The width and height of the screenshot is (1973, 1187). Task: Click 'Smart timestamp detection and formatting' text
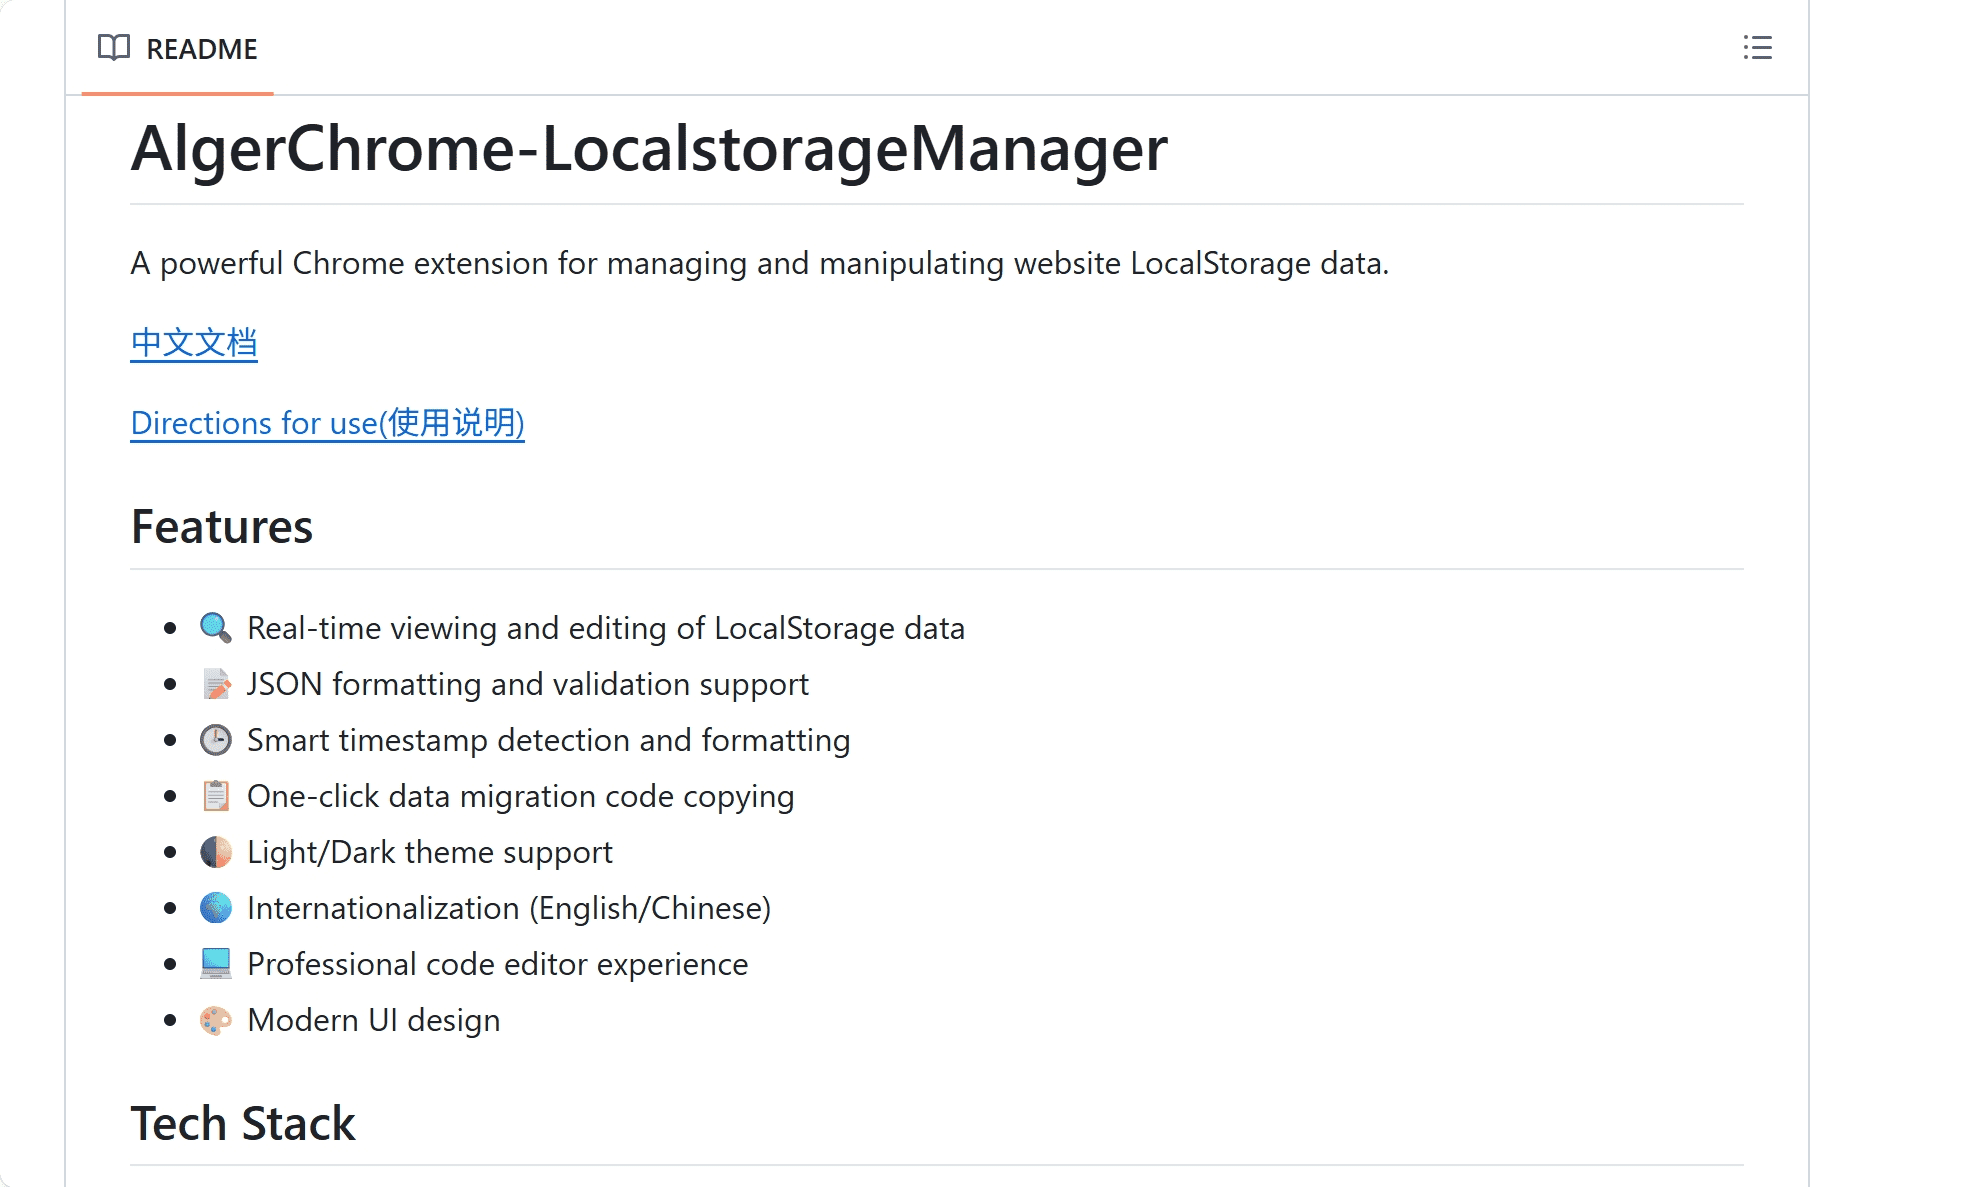coord(549,741)
